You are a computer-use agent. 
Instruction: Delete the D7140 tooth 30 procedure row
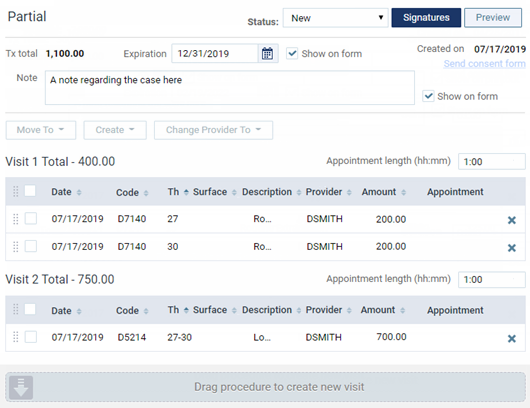[x=511, y=248]
